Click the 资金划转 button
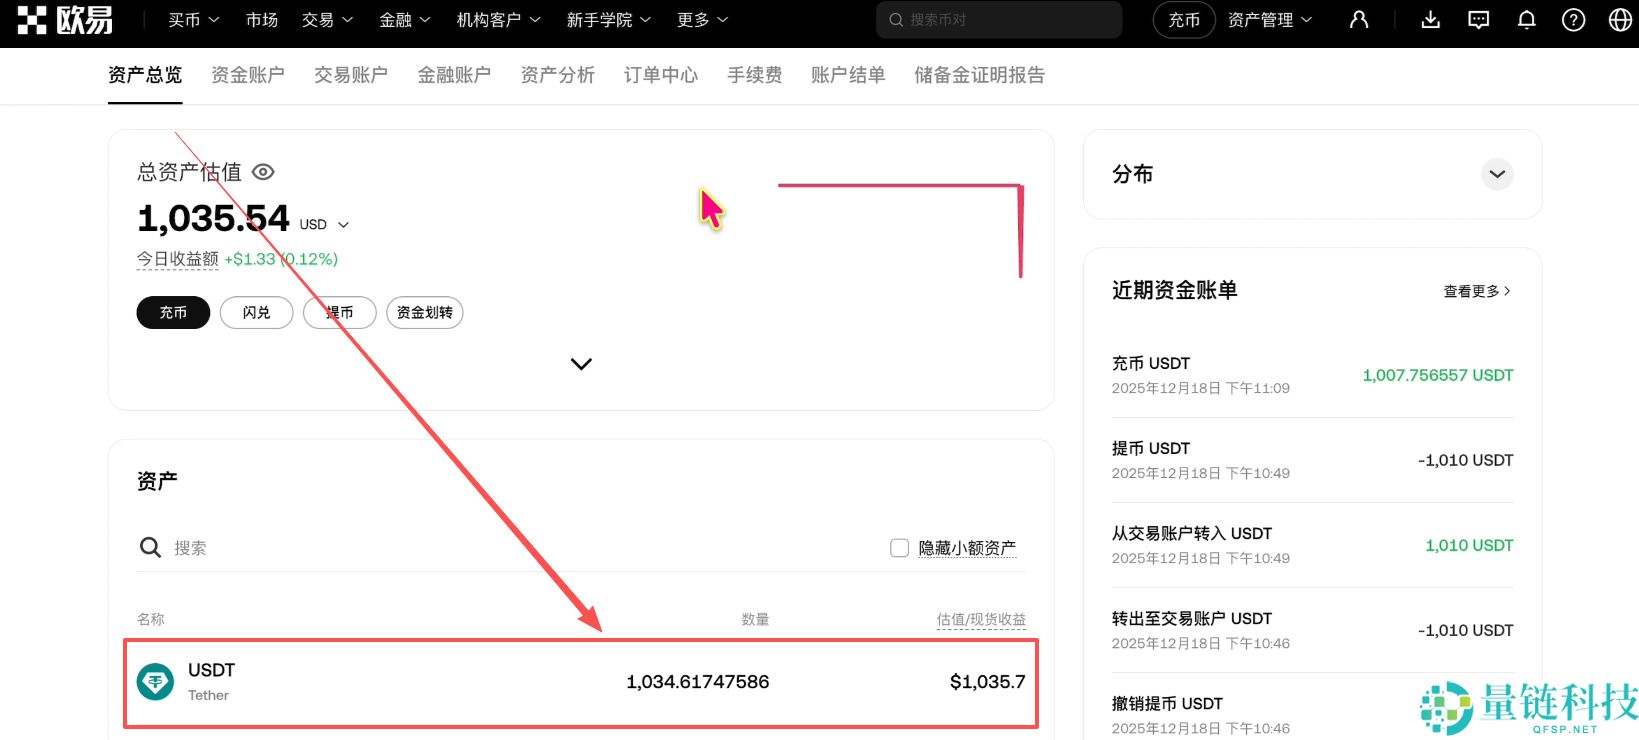This screenshot has height=740, width=1639. (424, 312)
